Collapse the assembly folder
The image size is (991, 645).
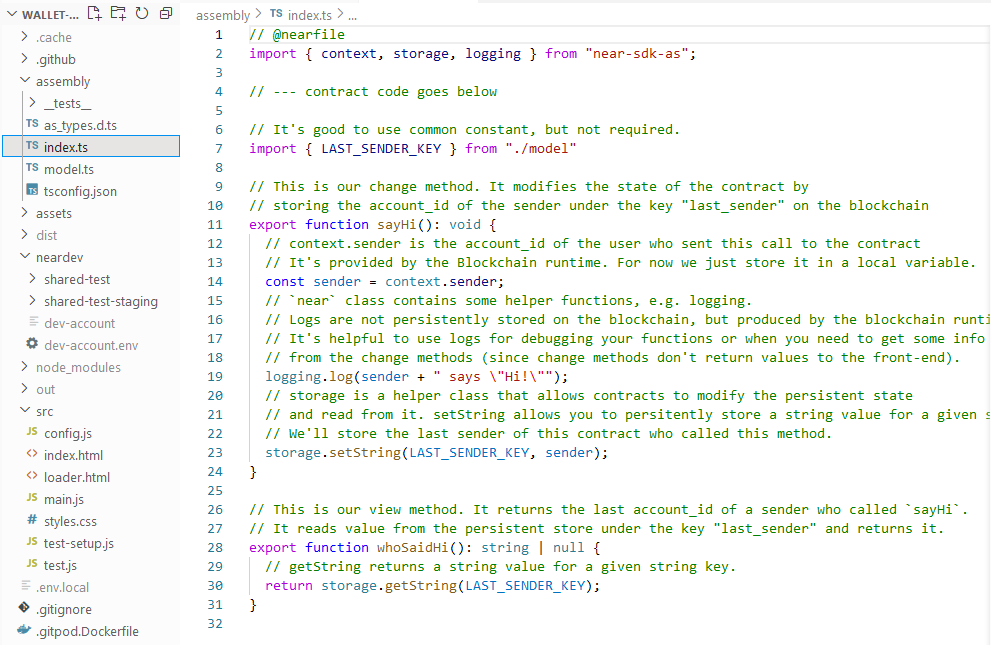click(x=62, y=81)
